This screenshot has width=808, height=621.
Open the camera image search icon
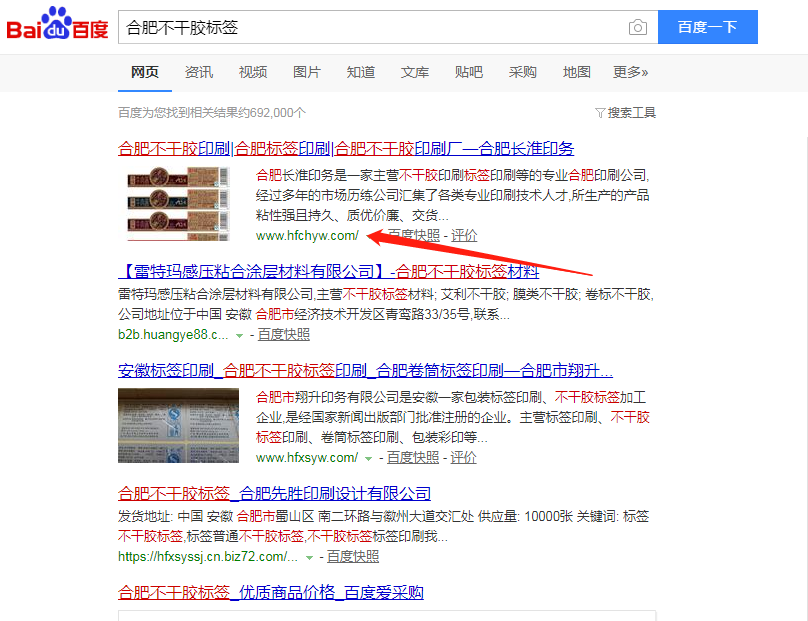tap(637, 27)
